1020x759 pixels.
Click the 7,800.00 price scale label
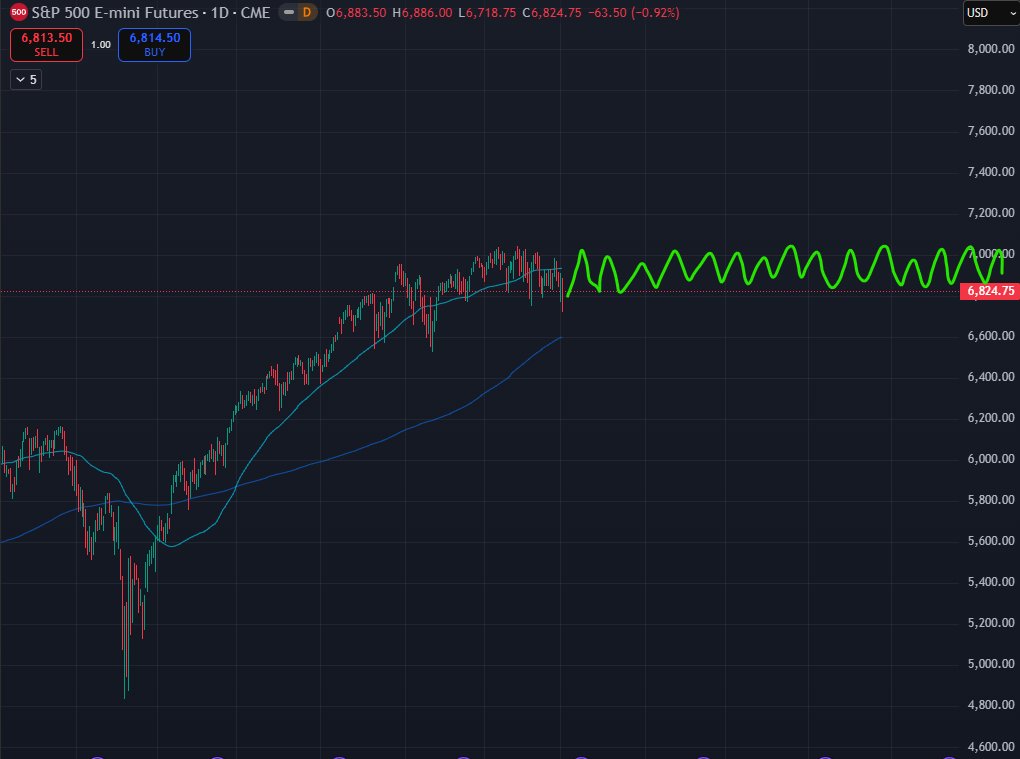pos(991,90)
